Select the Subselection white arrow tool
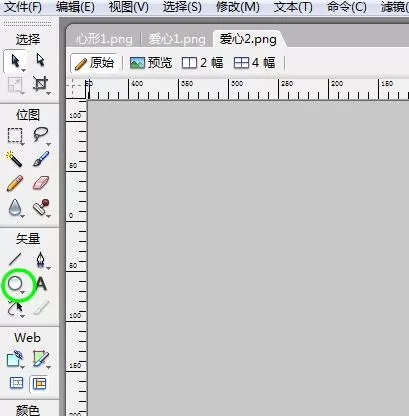Viewport: 409px width, 416px height. click(40, 60)
